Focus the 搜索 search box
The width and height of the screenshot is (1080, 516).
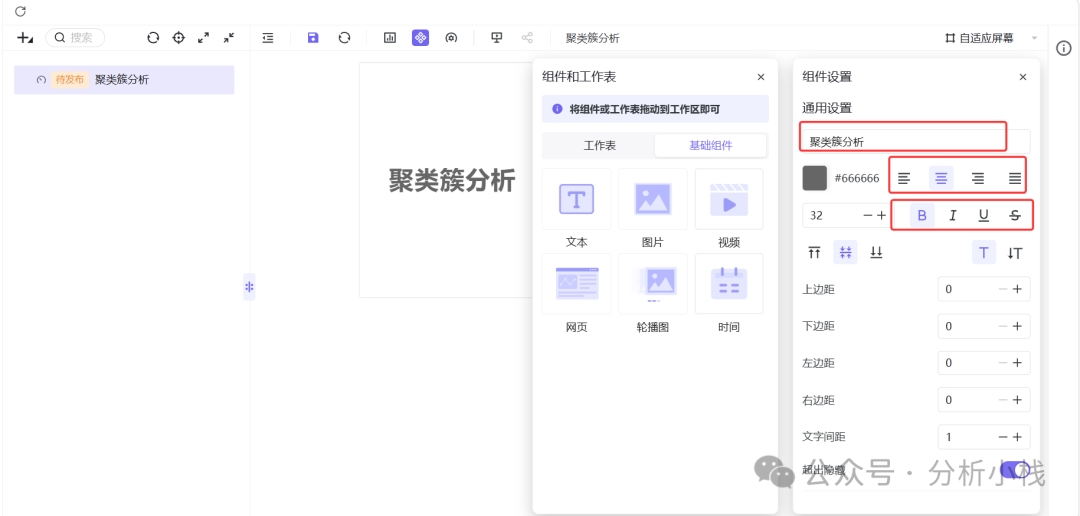(x=75, y=38)
